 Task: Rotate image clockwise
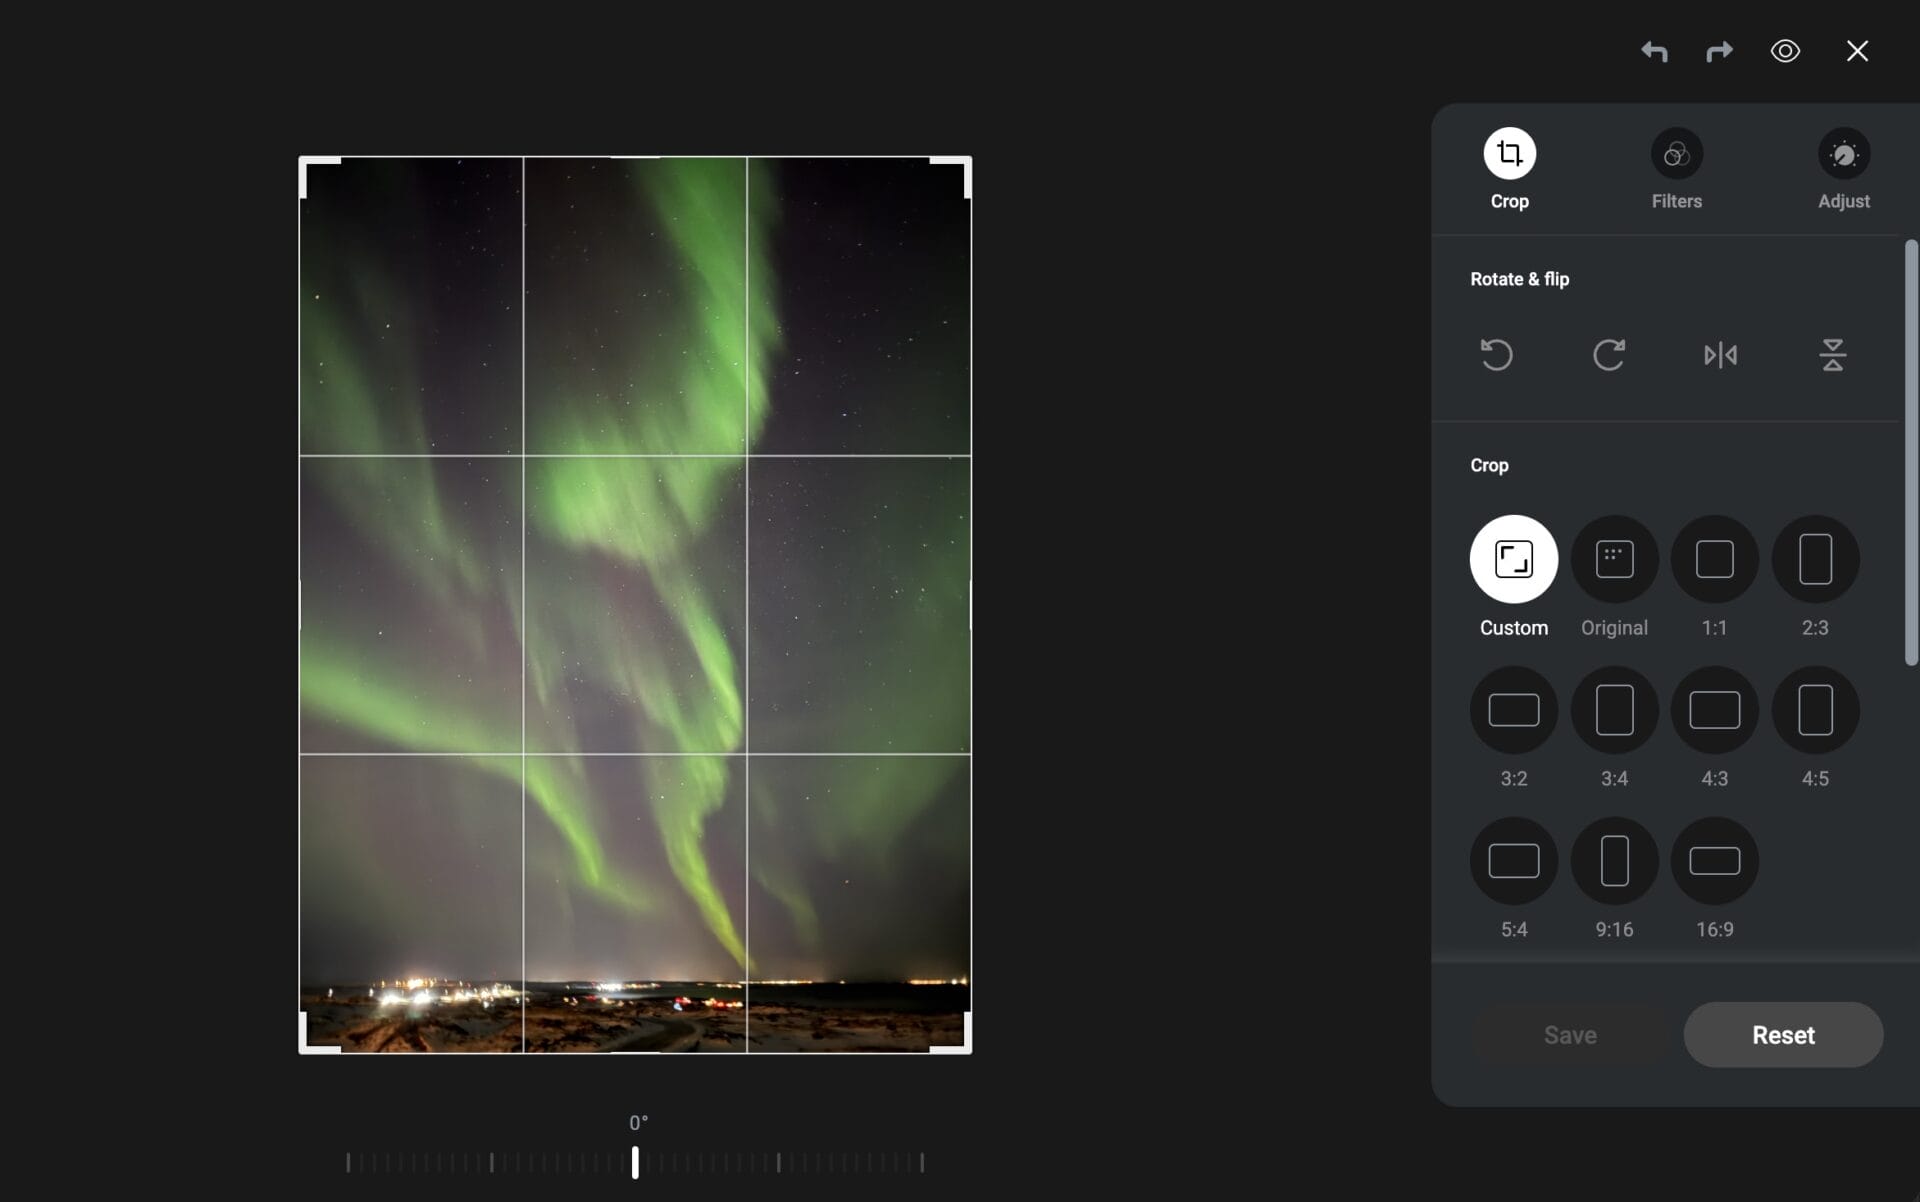point(1608,355)
